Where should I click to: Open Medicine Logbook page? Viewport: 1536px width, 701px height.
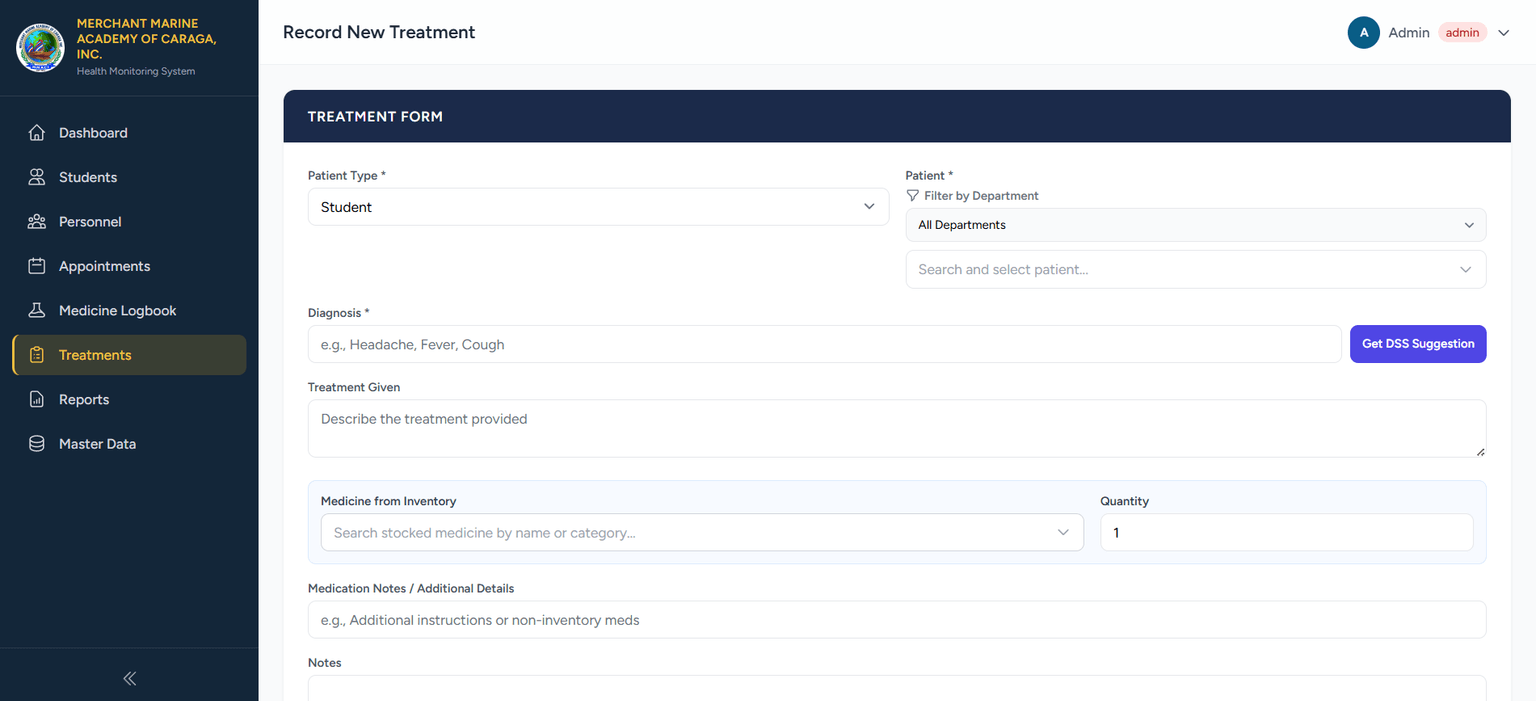pos(129,311)
